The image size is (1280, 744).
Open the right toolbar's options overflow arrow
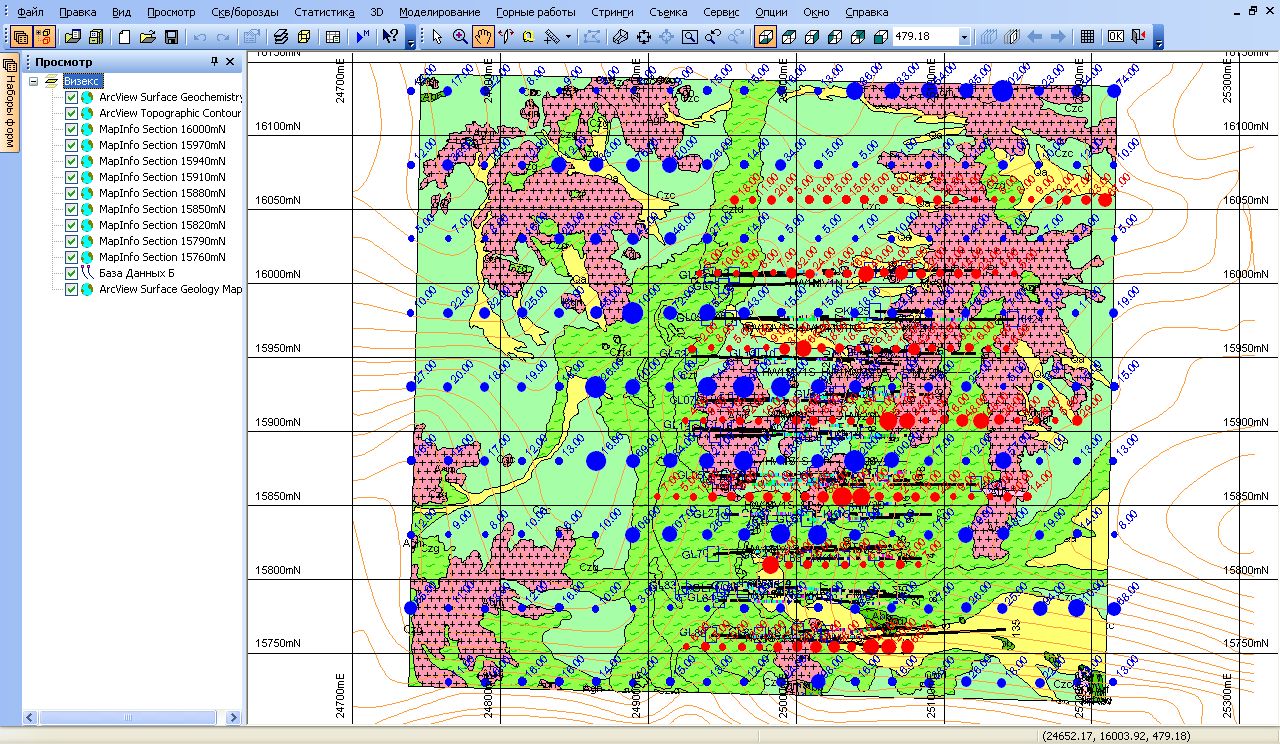point(1159,38)
